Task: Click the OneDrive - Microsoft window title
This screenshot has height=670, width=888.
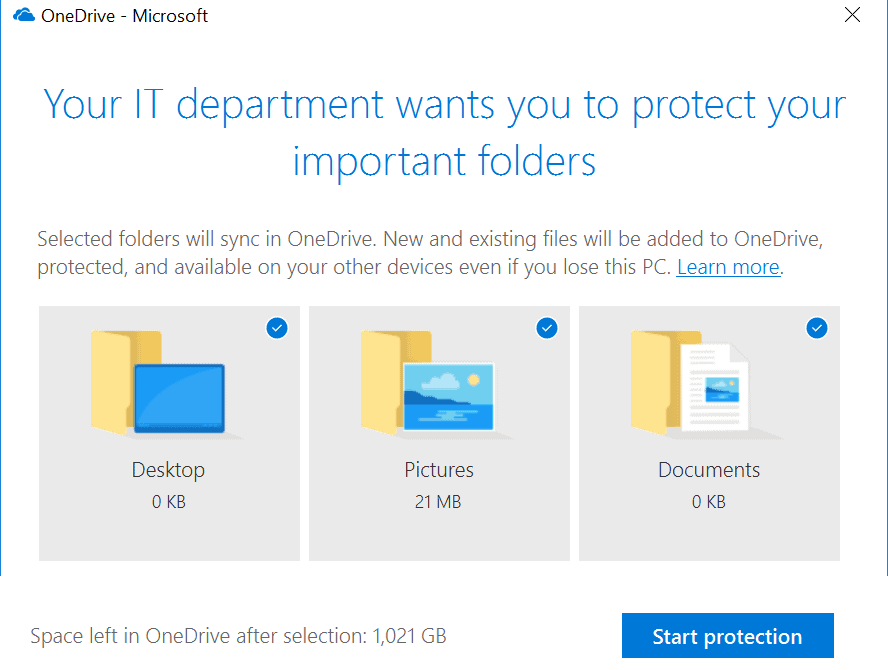Action: click(125, 16)
